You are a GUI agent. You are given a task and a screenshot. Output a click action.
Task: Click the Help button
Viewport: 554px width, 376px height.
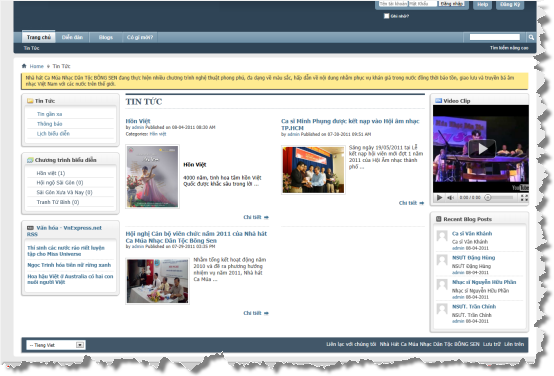[x=482, y=5]
